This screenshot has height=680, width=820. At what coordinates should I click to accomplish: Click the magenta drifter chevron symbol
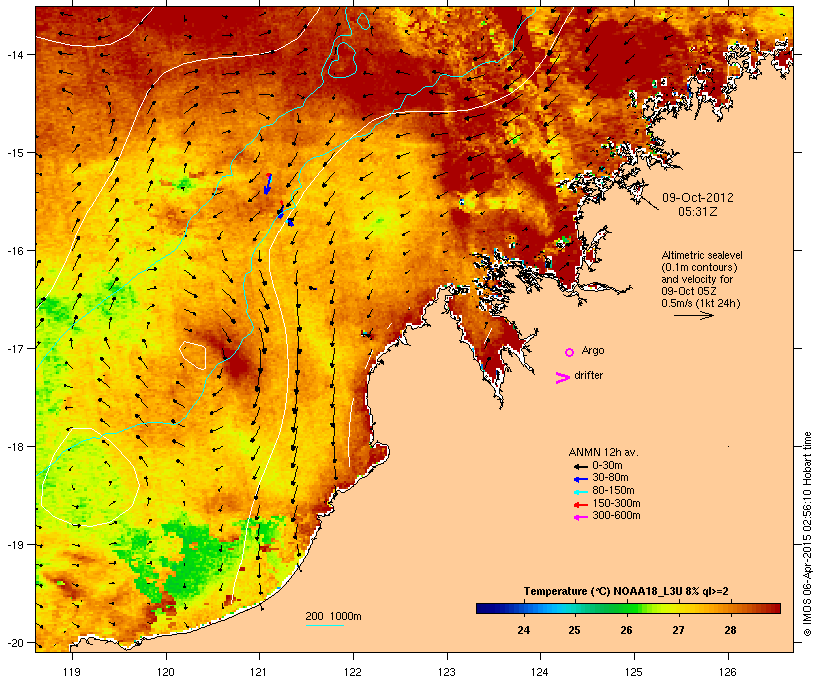point(562,378)
